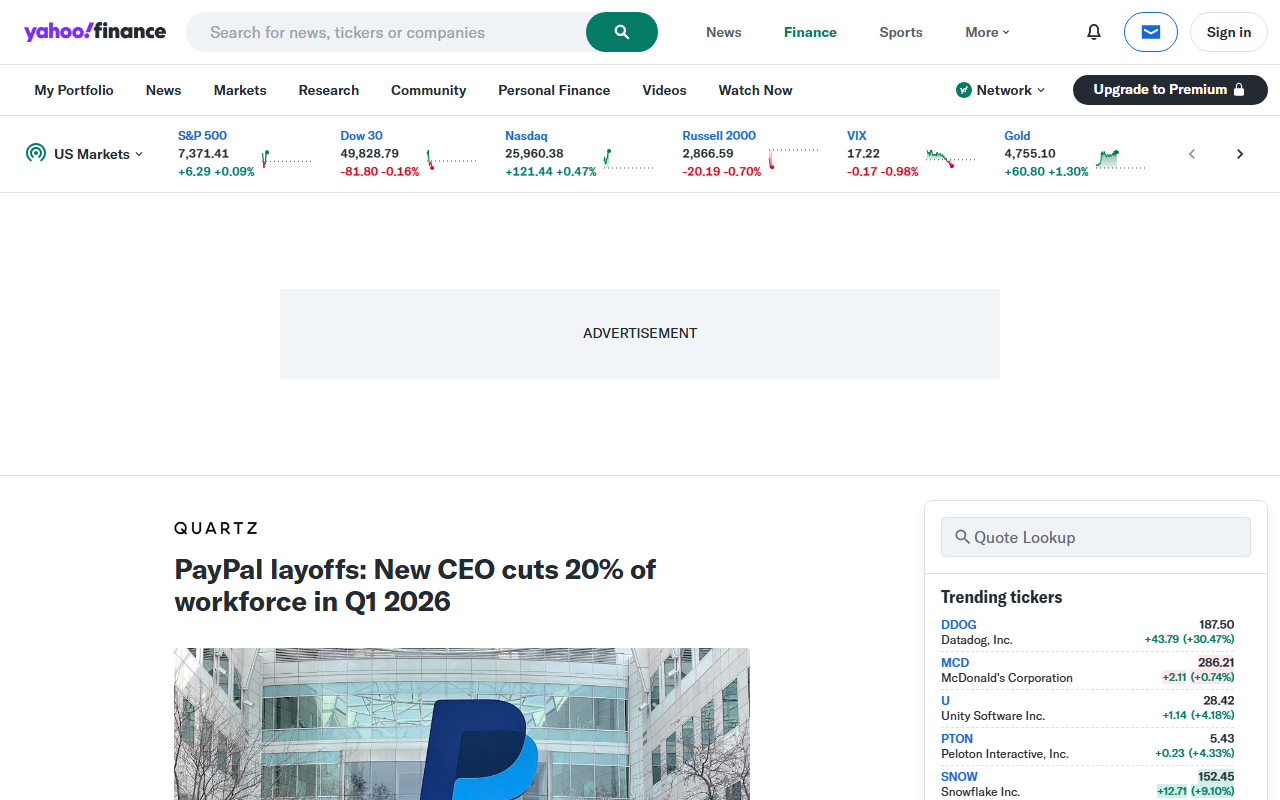Image resolution: width=1280 pixels, height=800 pixels.
Task: Open the S&P 500 index link
Action: 202,135
